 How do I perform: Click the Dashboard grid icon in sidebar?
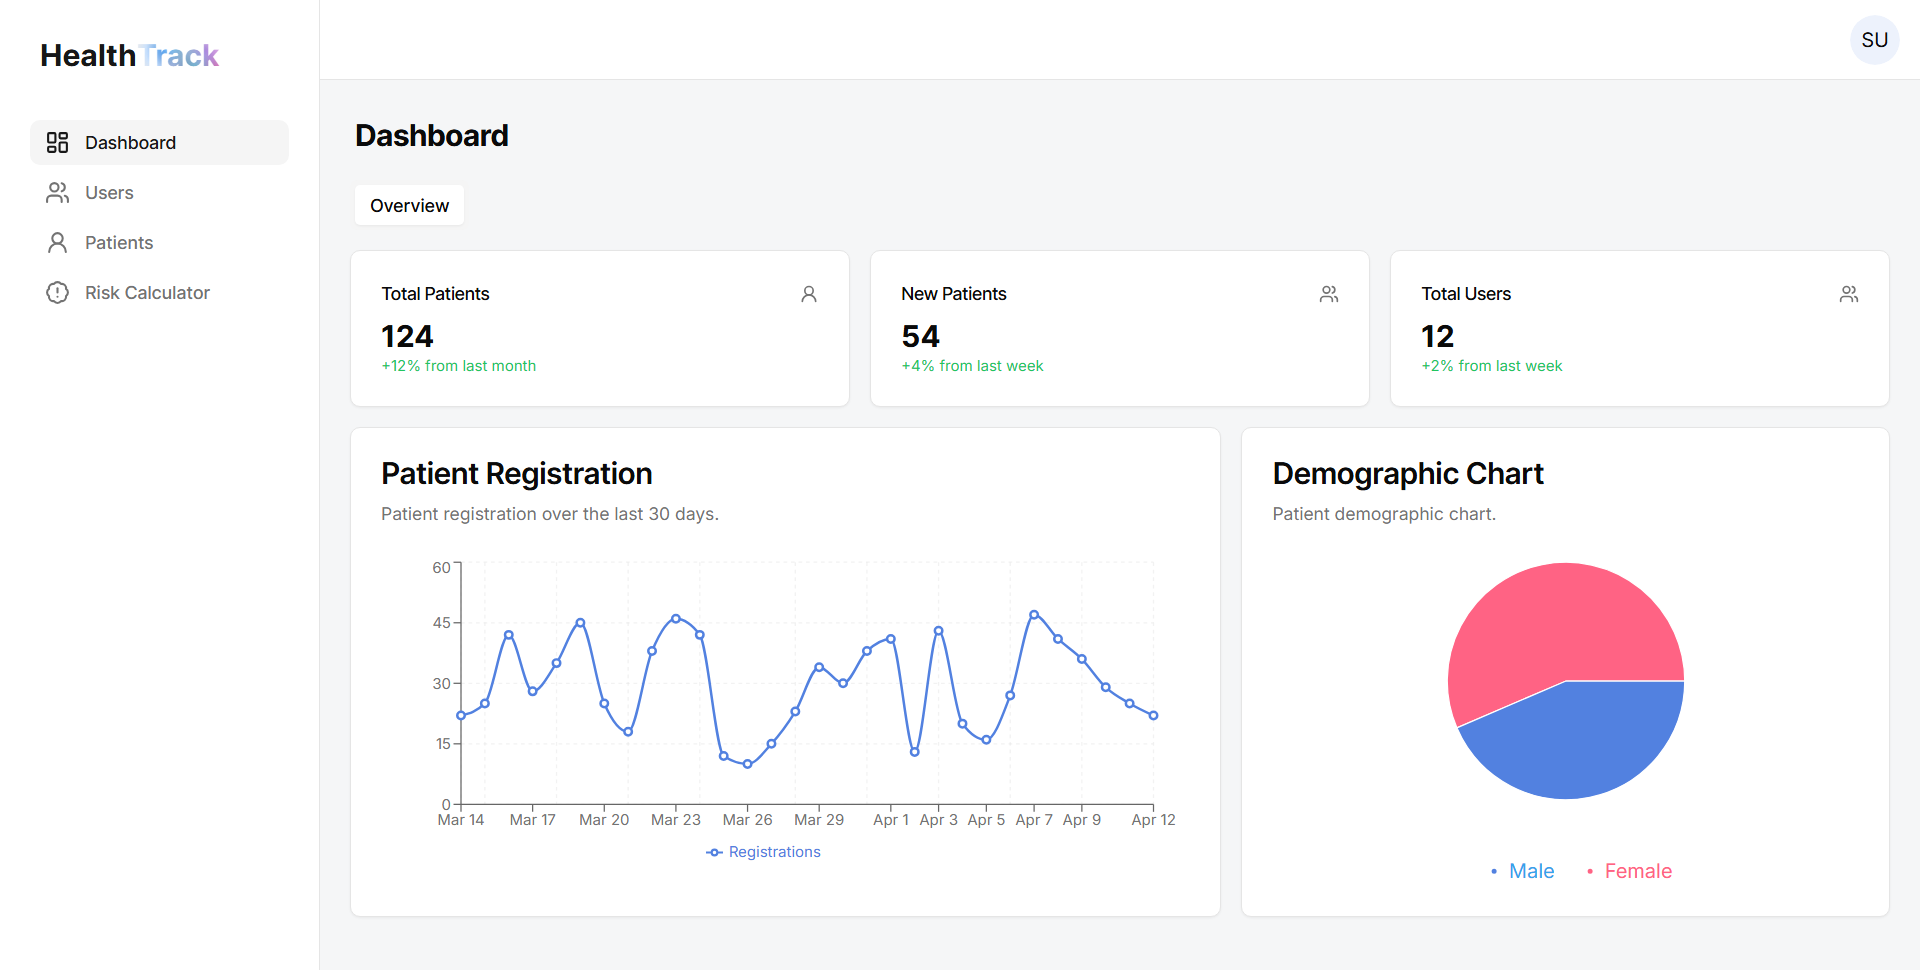[57, 143]
